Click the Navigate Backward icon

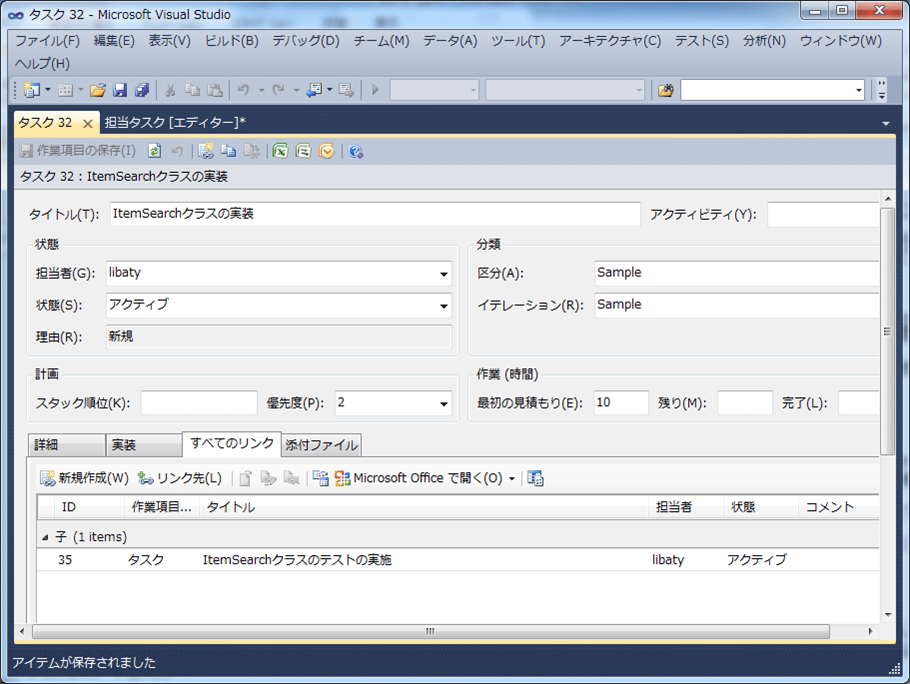tap(315, 90)
